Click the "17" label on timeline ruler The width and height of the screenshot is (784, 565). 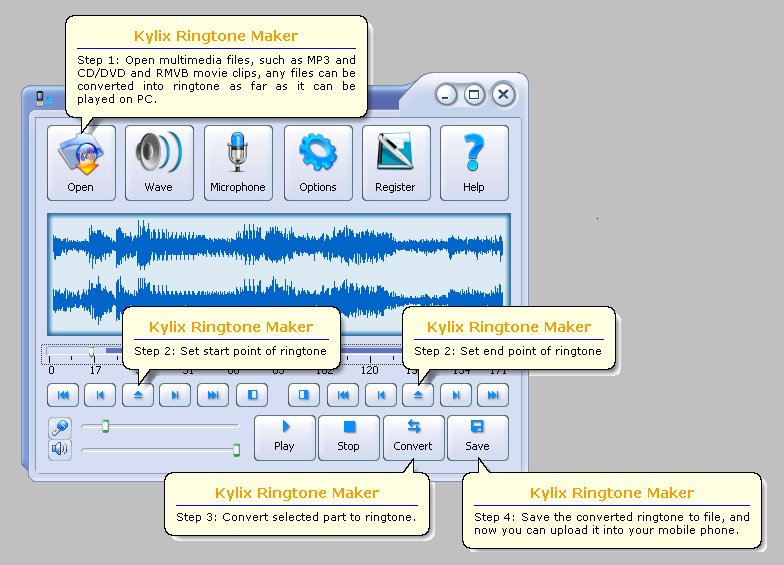pos(96,370)
